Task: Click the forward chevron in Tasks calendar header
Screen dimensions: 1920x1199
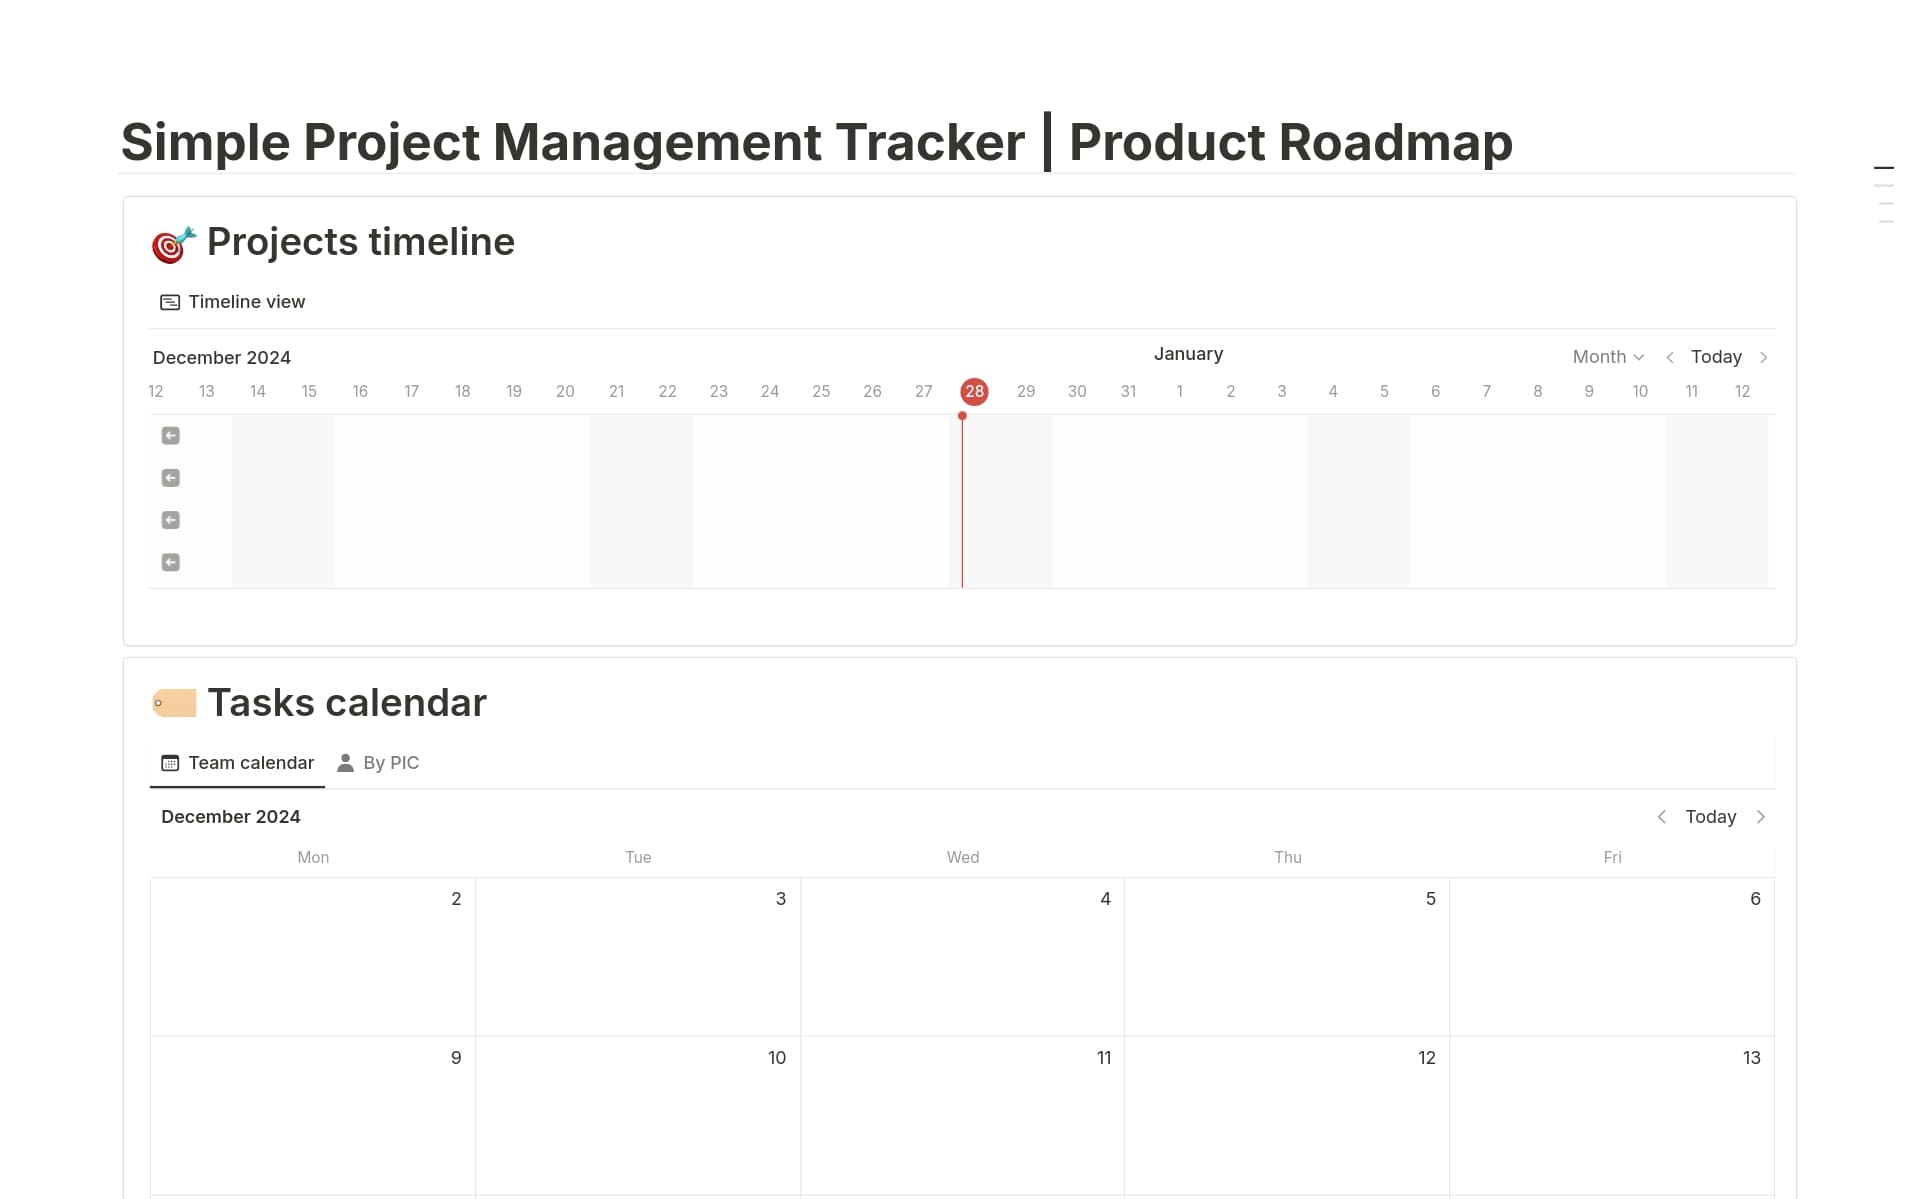Action: click(1761, 816)
